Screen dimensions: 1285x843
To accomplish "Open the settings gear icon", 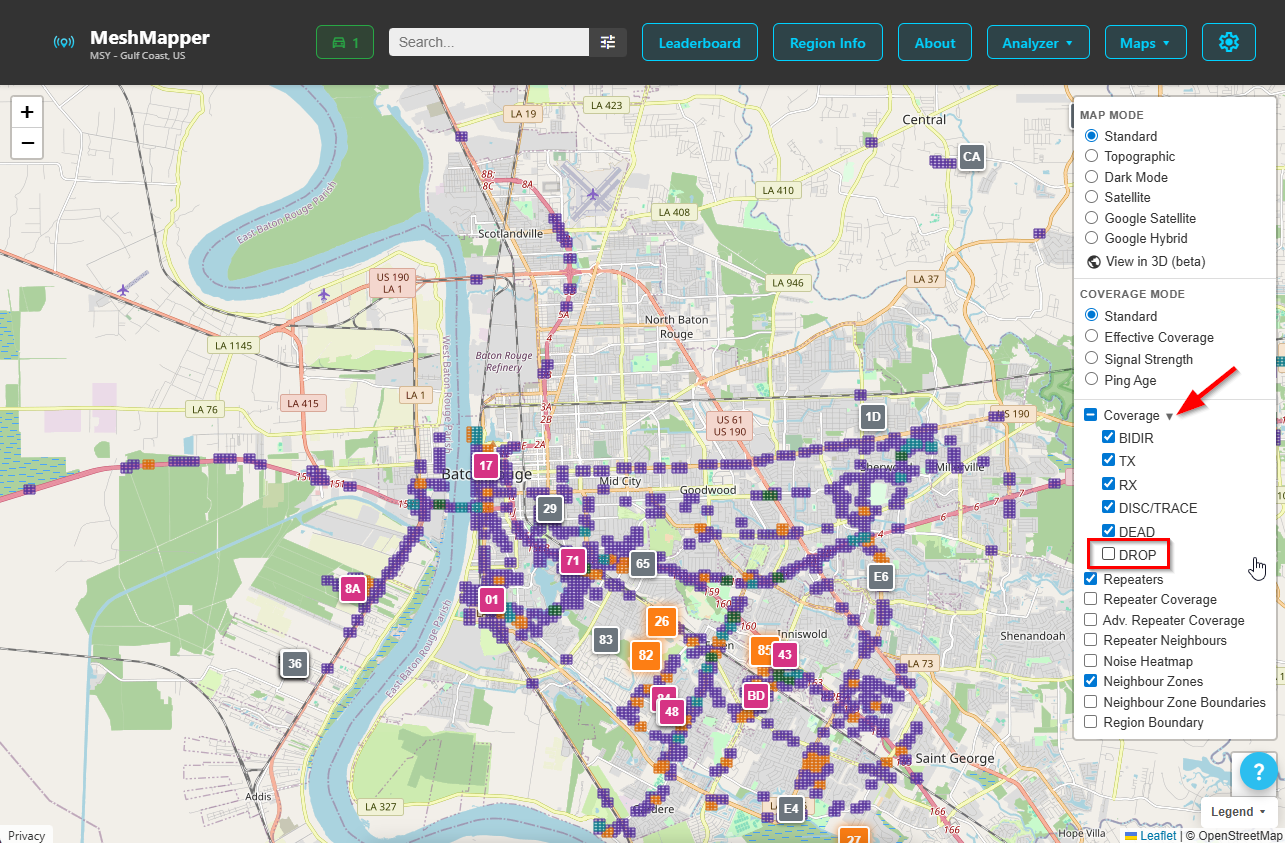I will click(1228, 42).
